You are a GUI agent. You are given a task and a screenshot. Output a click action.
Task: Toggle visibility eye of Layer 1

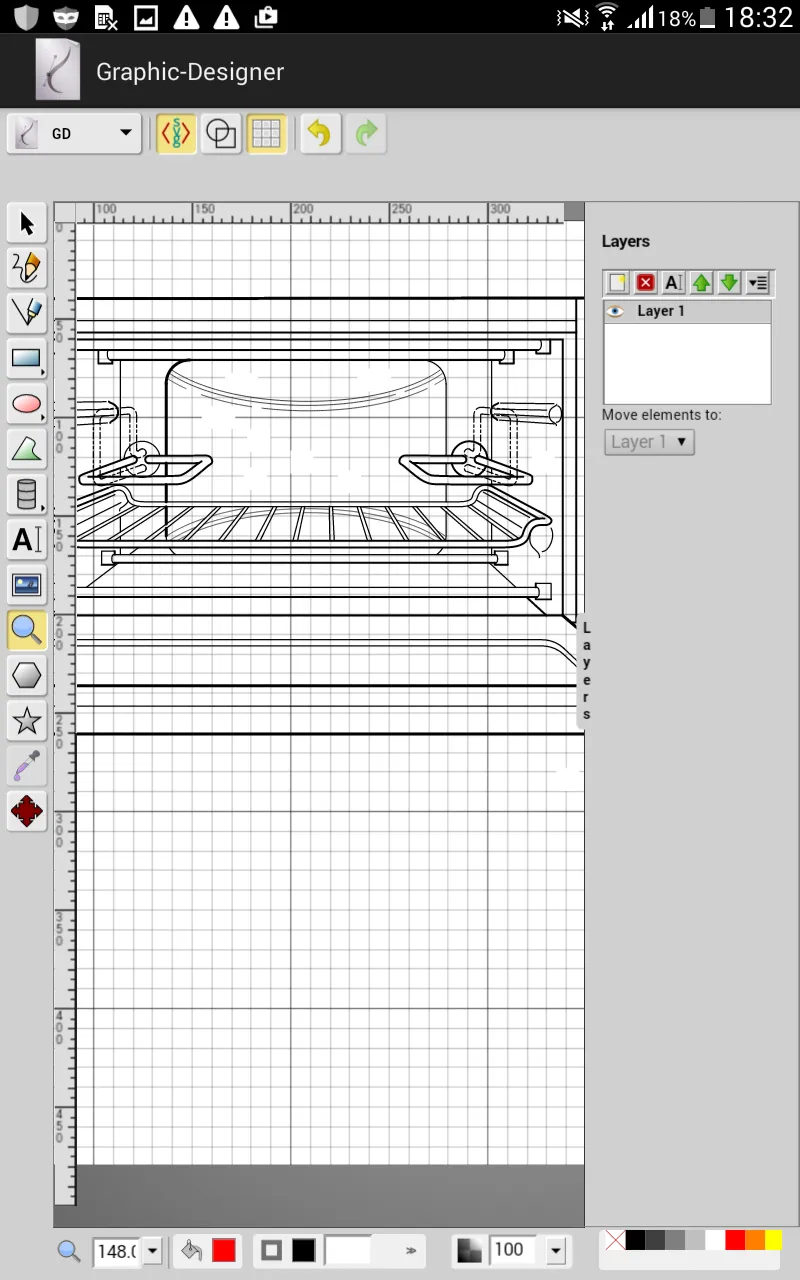(616, 311)
